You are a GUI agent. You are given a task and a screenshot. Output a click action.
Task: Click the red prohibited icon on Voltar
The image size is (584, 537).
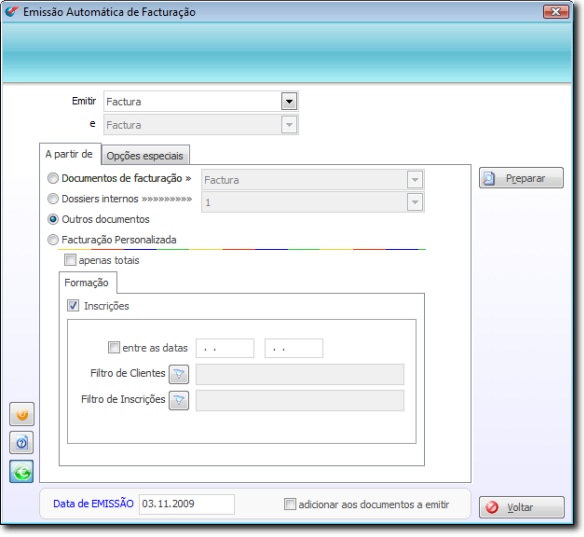point(492,507)
